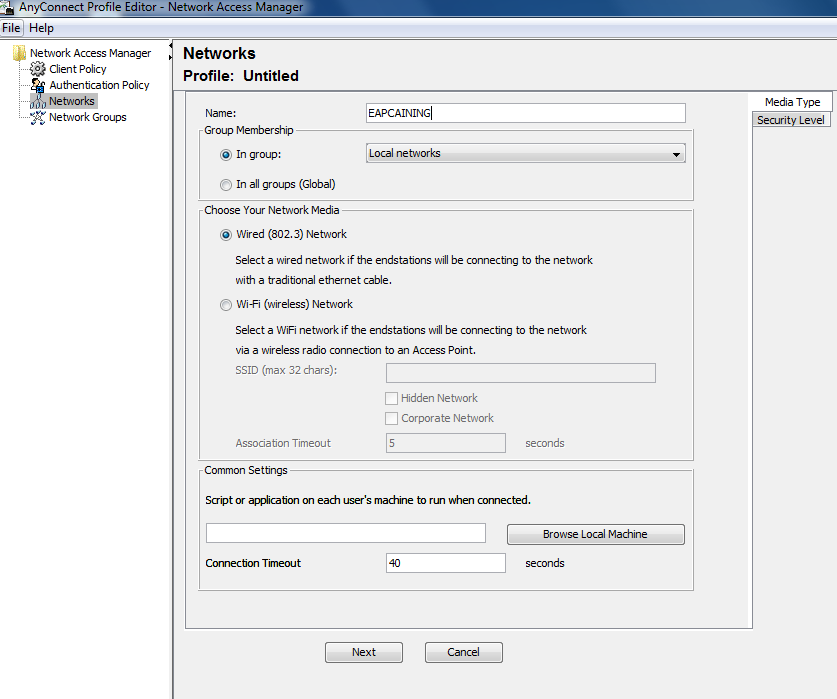Click the "Networks" page heading
This screenshot has height=699, width=837.
point(219,53)
